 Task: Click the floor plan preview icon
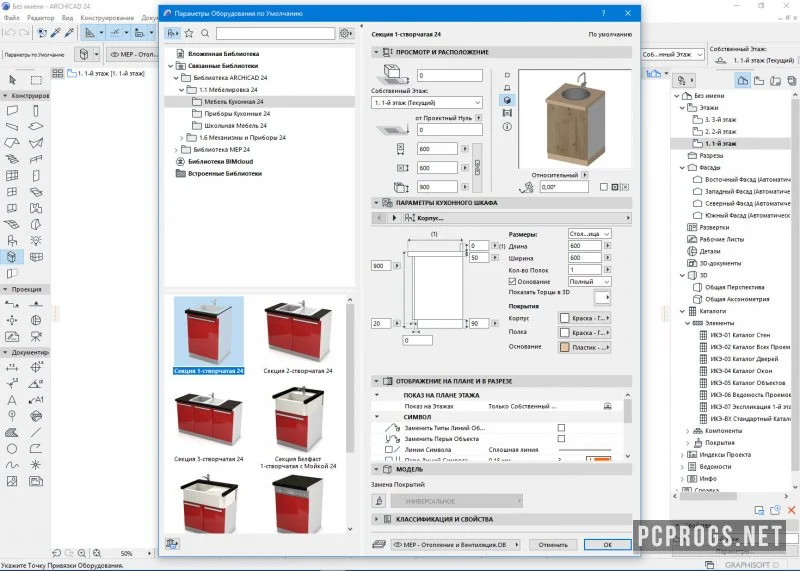[x=507, y=75]
